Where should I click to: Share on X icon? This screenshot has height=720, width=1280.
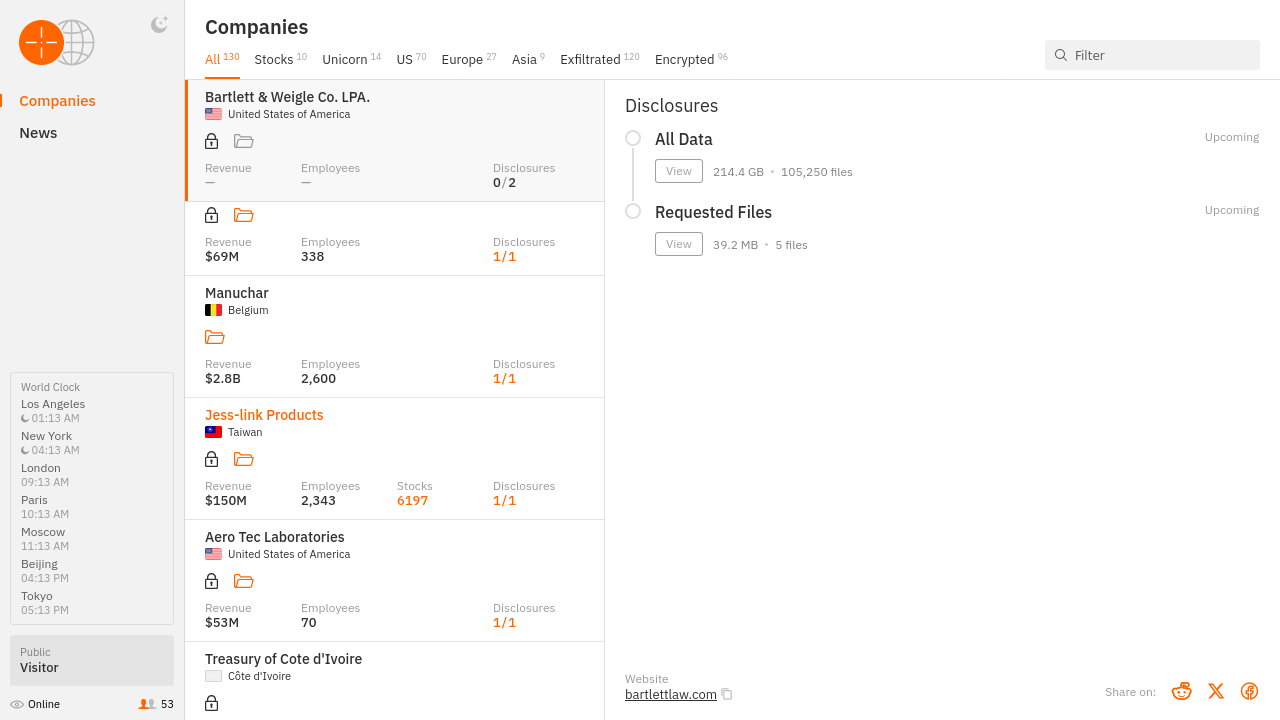coord(1215,691)
